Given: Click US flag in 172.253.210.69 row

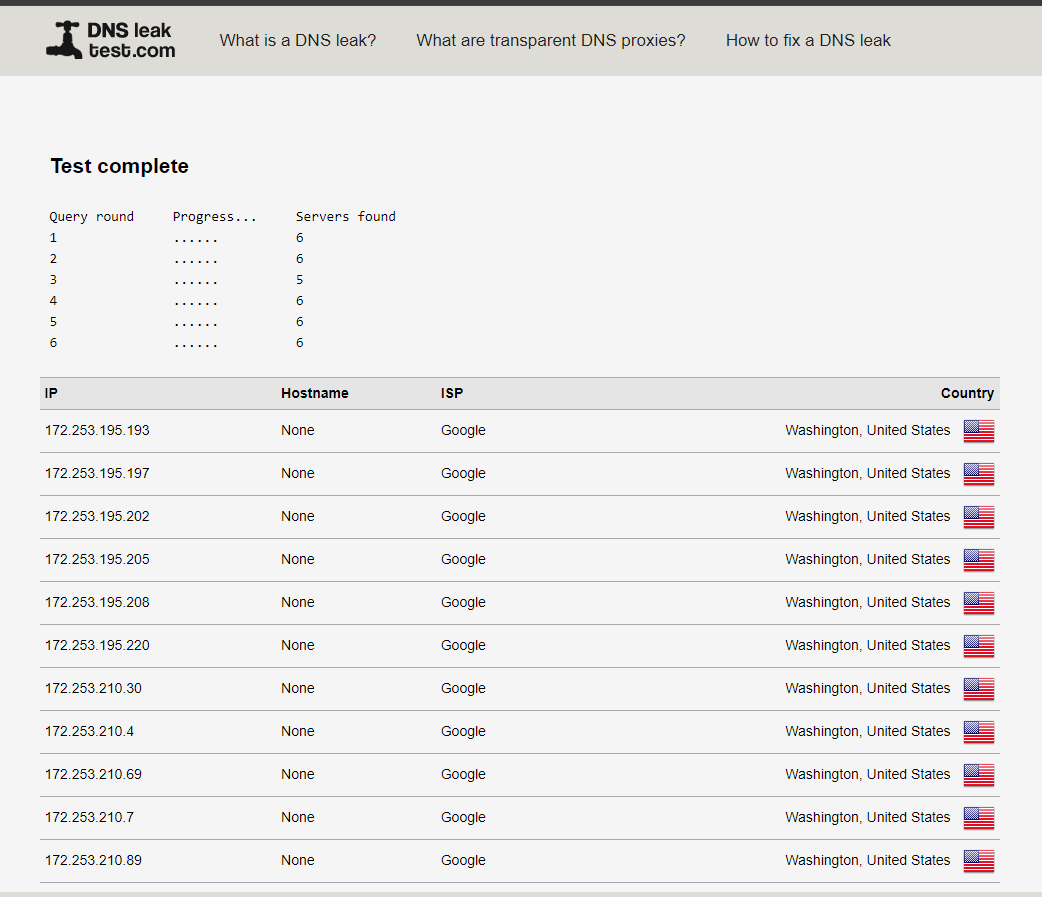Looking at the screenshot, I should pos(979,775).
